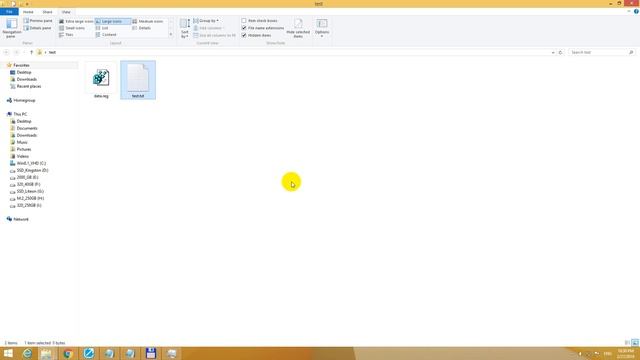This screenshot has height=360, width=640.
Task: Open the Options button
Action: [322, 28]
